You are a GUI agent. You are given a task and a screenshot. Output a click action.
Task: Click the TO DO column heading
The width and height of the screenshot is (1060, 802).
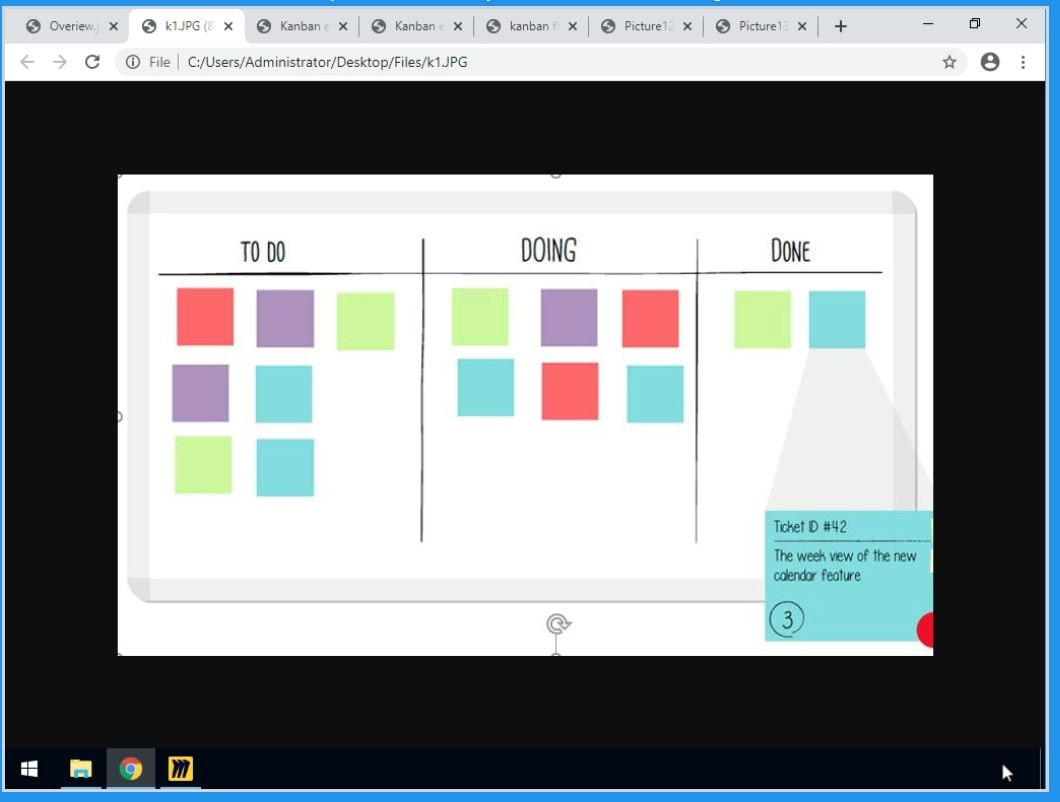click(x=263, y=252)
